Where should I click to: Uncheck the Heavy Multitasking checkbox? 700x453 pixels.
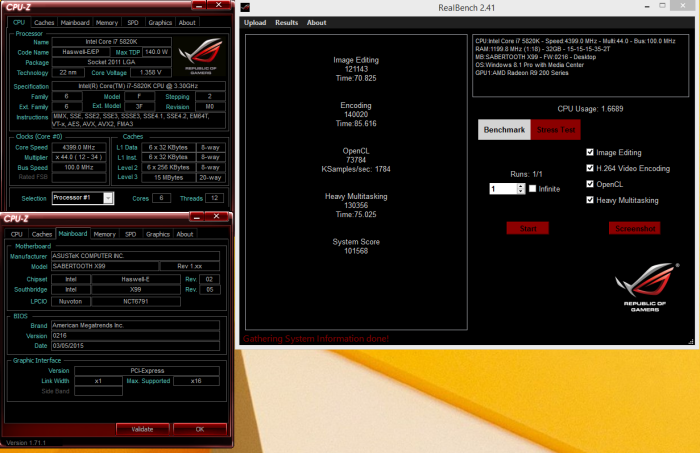coord(590,200)
